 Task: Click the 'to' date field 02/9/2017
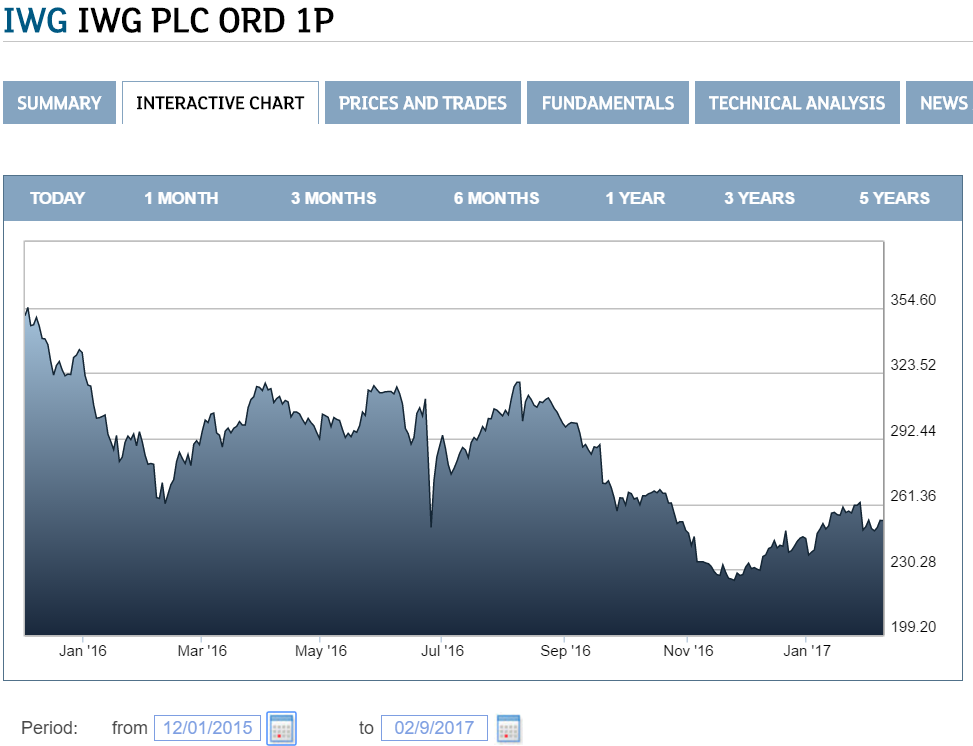pyautogui.click(x=434, y=728)
